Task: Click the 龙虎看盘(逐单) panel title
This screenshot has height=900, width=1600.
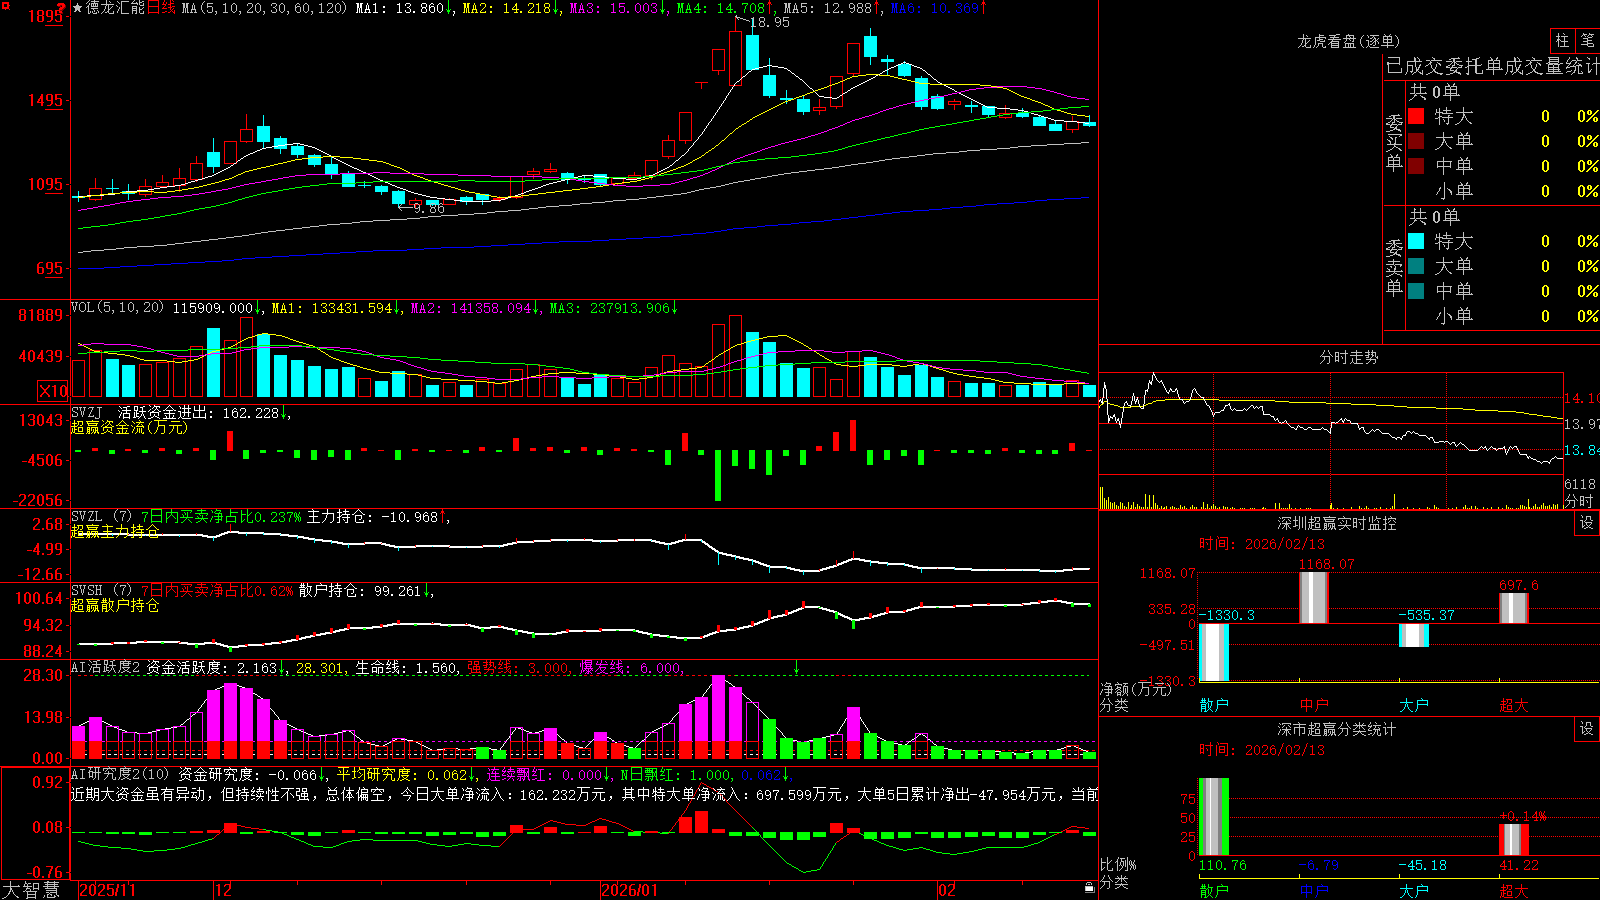Action: click(x=1348, y=41)
